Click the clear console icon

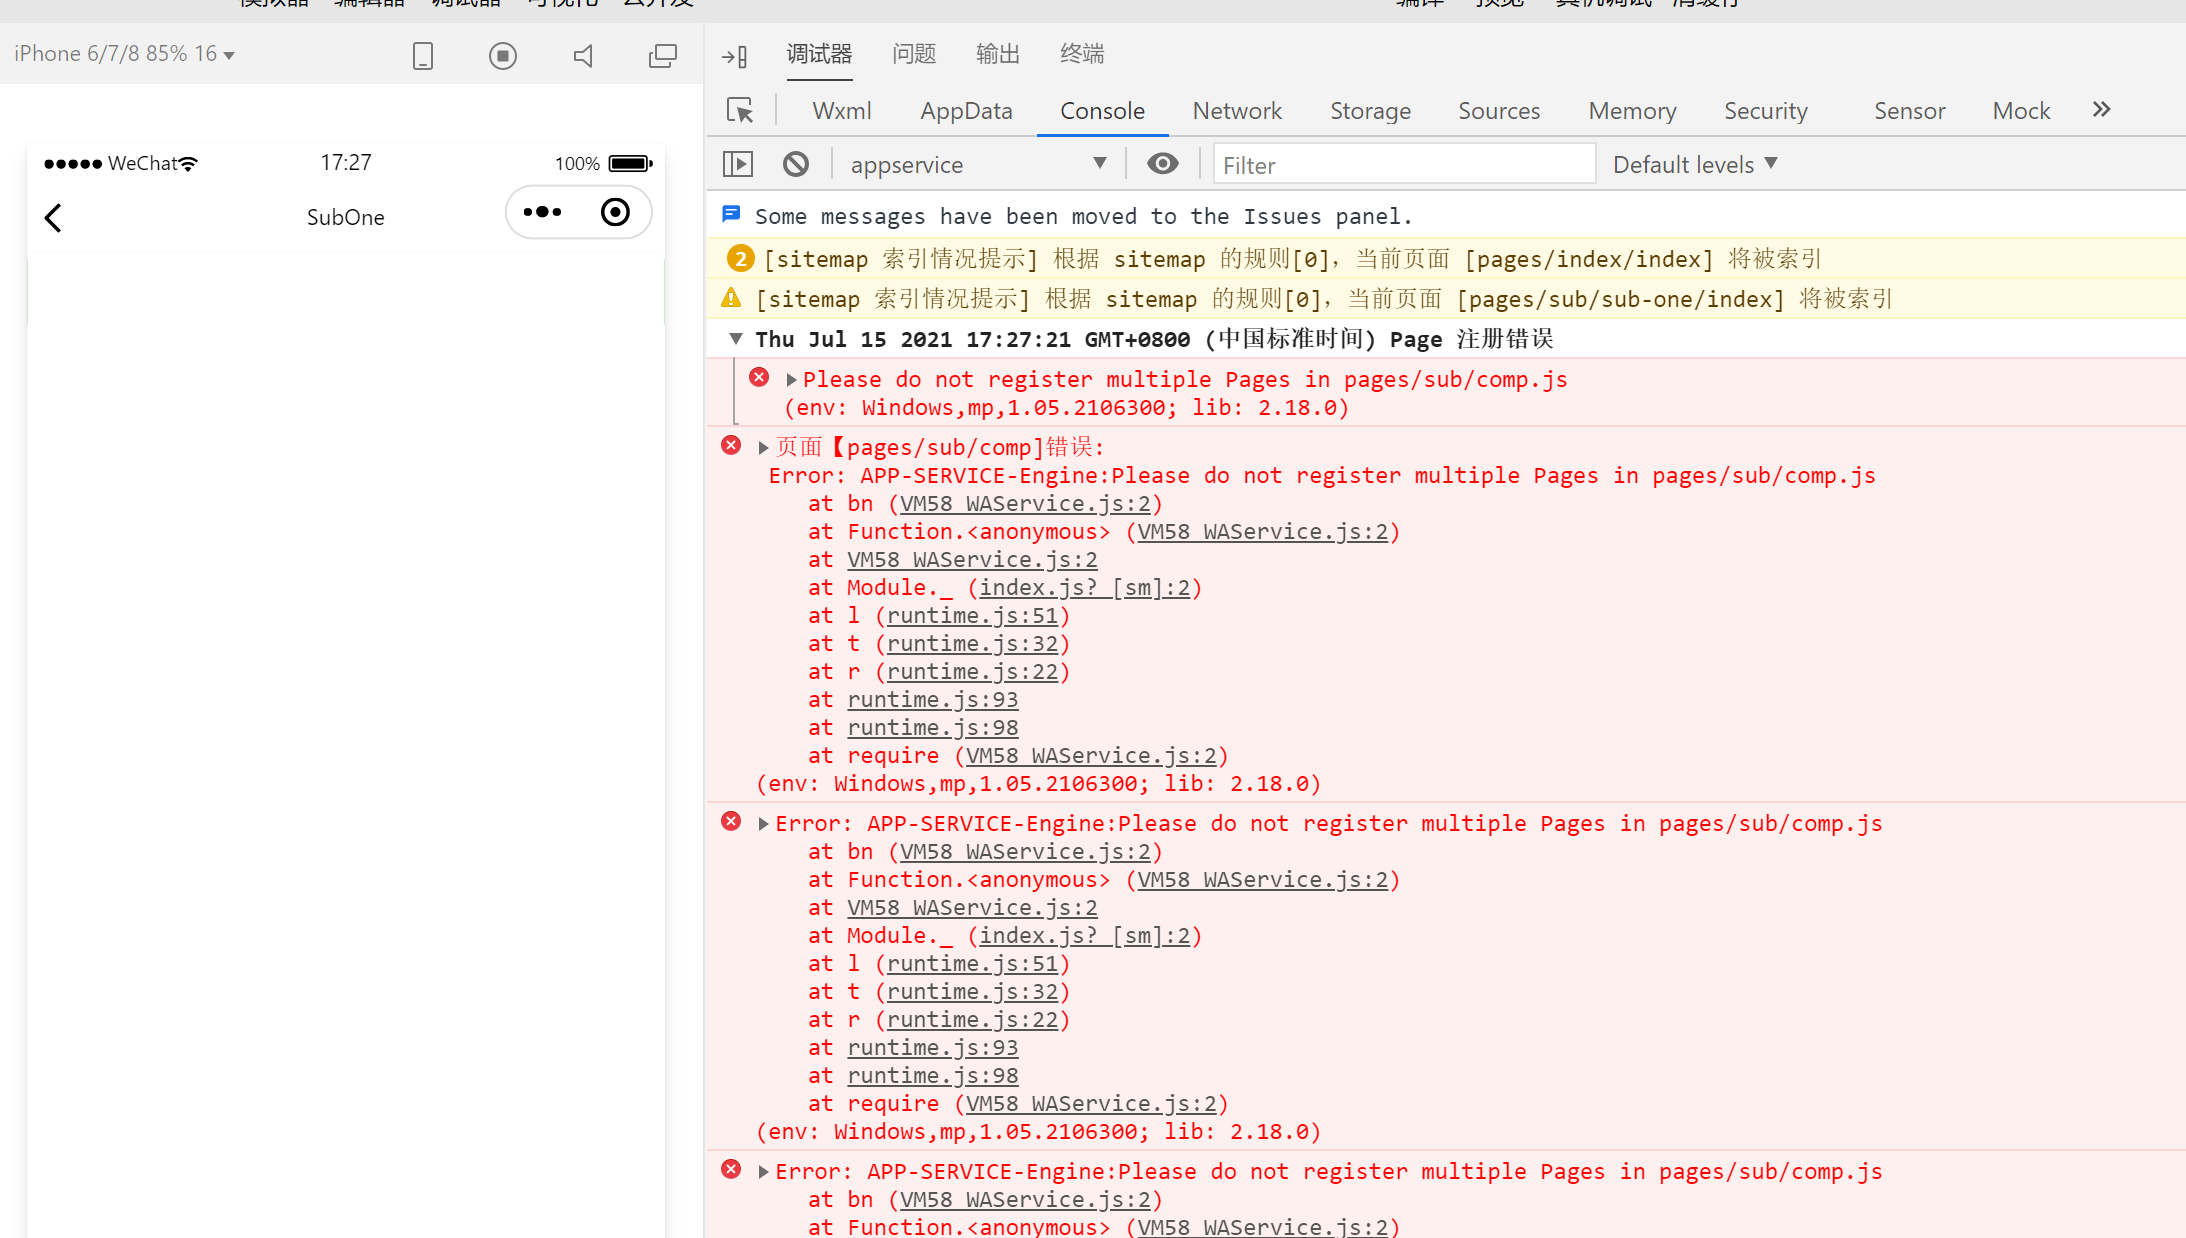click(x=796, y=164)
